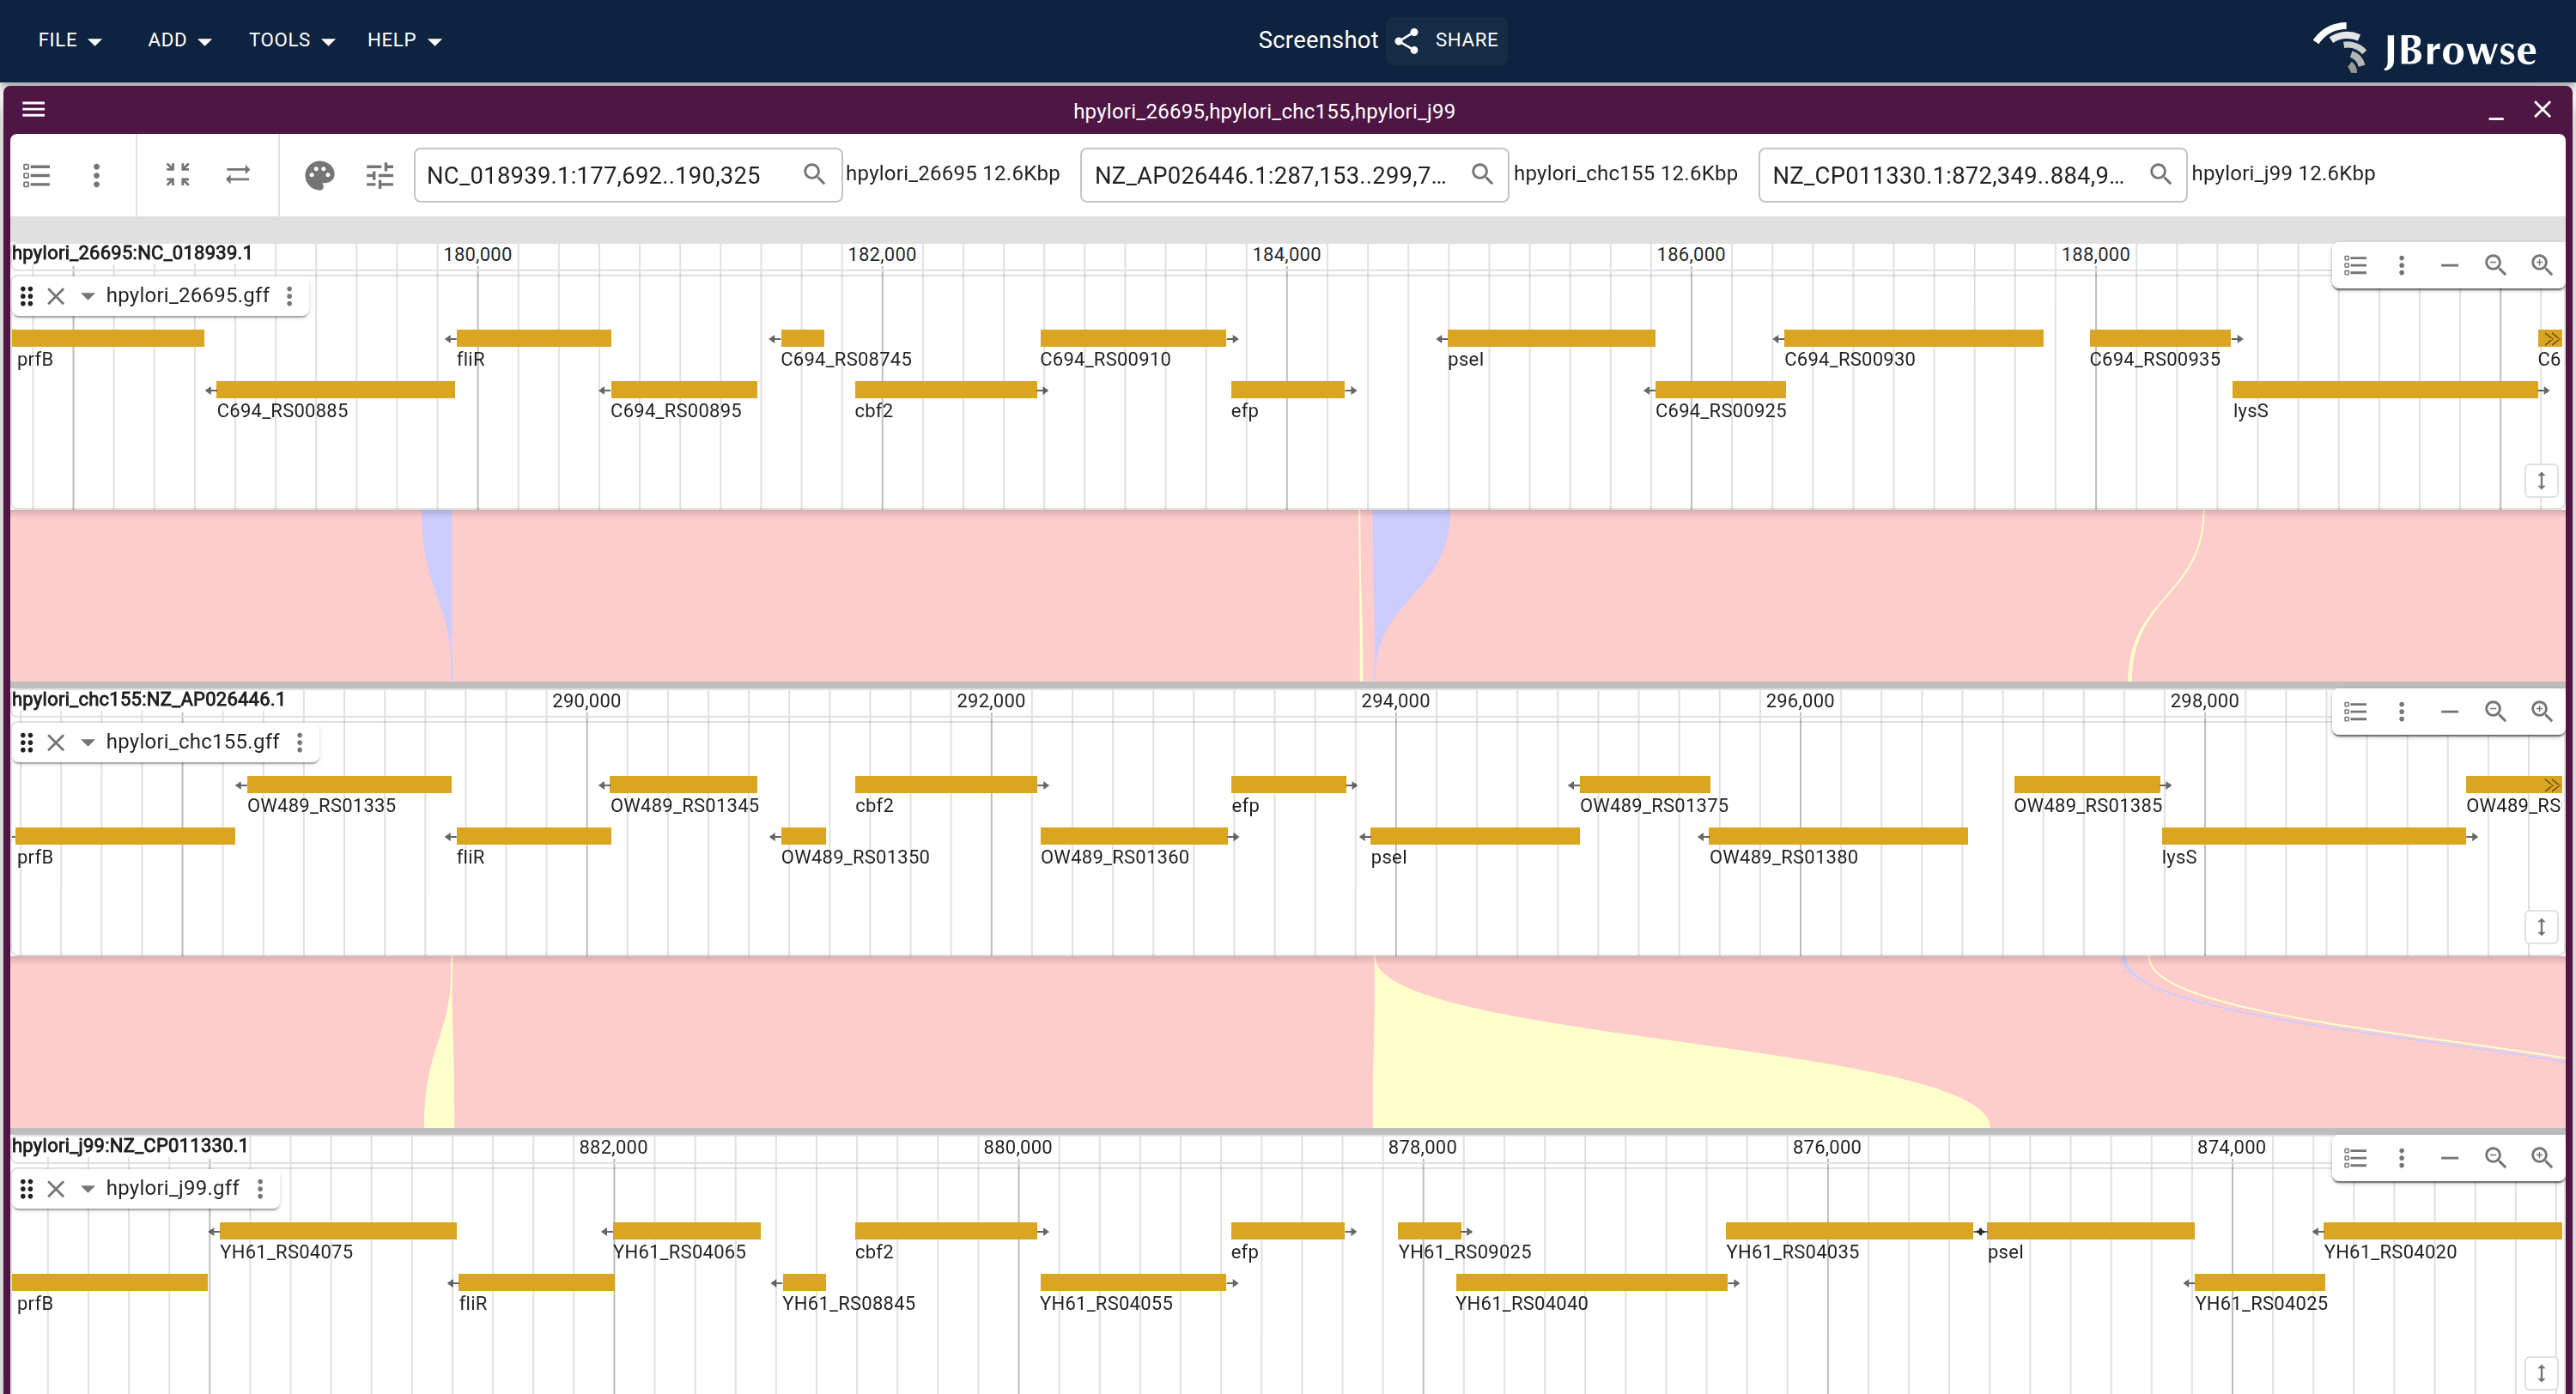Open three-dot menu for hpylori_26695 row
The height and width of the screenshot is (1394, 2576).
[x=2402, y=265]
